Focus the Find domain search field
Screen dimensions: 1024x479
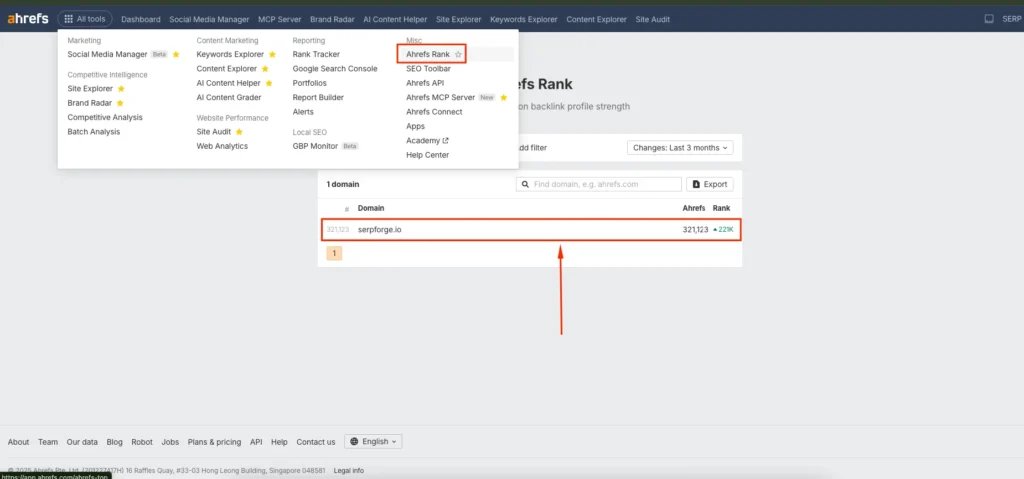(599, 184)
